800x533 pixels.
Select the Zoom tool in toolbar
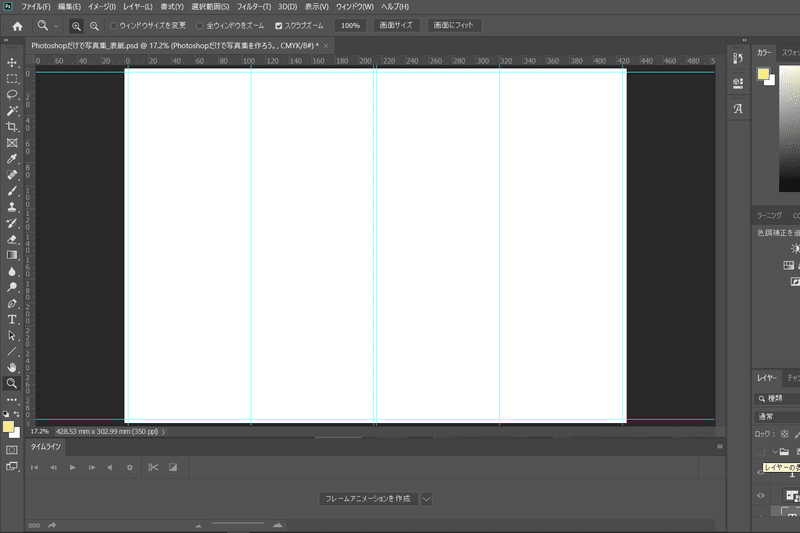point(12,383)
